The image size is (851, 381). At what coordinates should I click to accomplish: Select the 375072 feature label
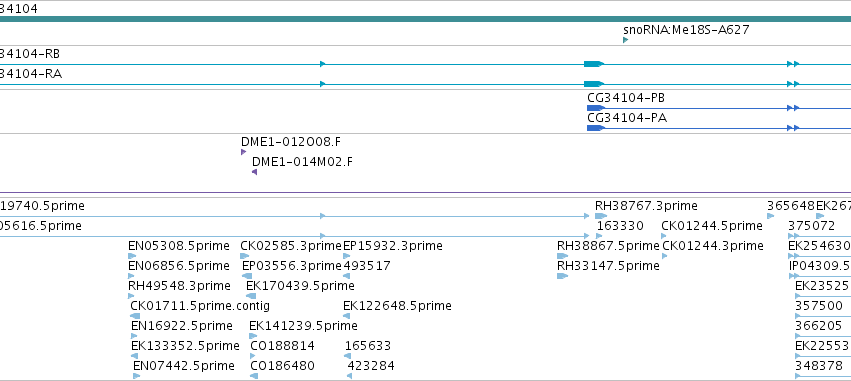[811, 226]
